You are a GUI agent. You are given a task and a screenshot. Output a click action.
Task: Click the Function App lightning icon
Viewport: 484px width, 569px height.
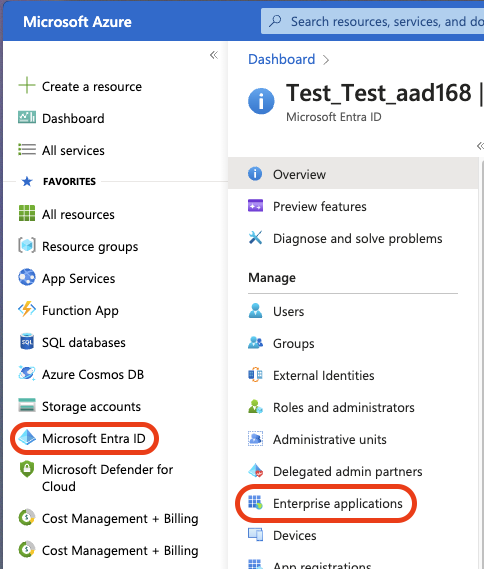27,310
